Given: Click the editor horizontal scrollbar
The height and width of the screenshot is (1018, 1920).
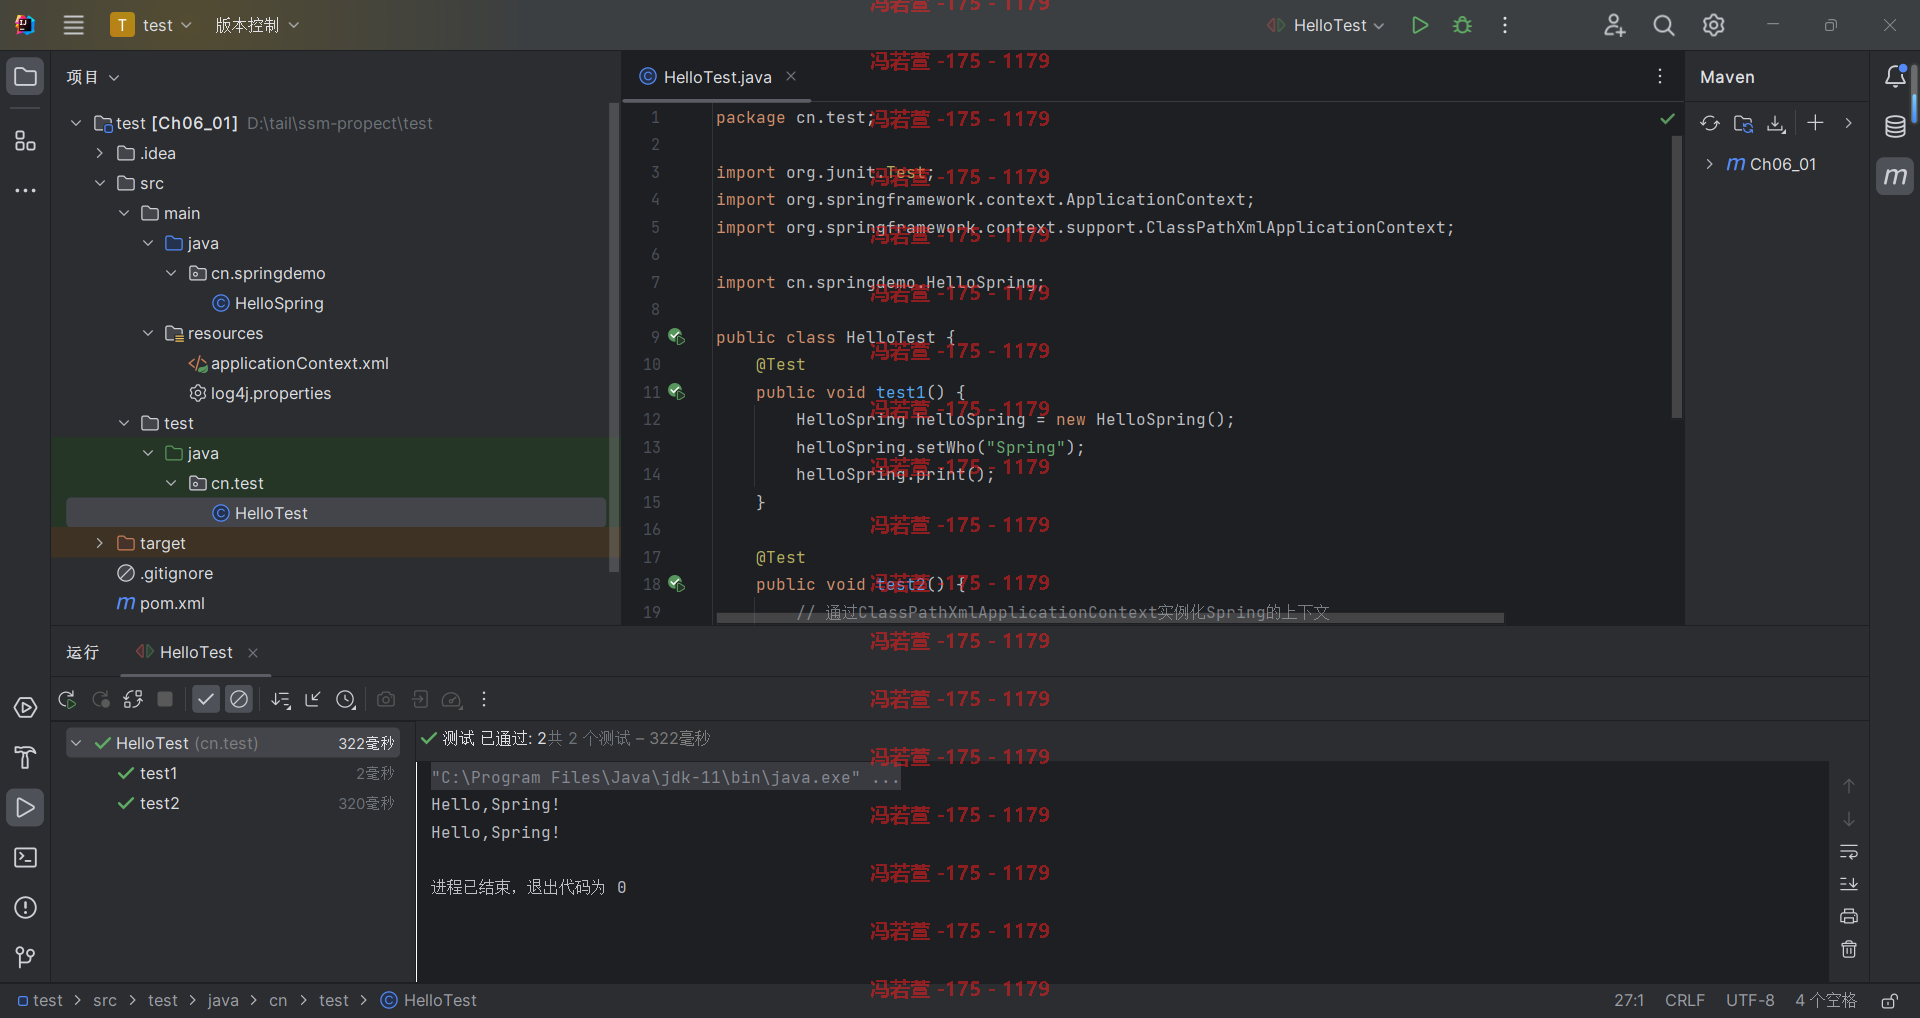Looking at the screenshot, I should pos(1110,618).
